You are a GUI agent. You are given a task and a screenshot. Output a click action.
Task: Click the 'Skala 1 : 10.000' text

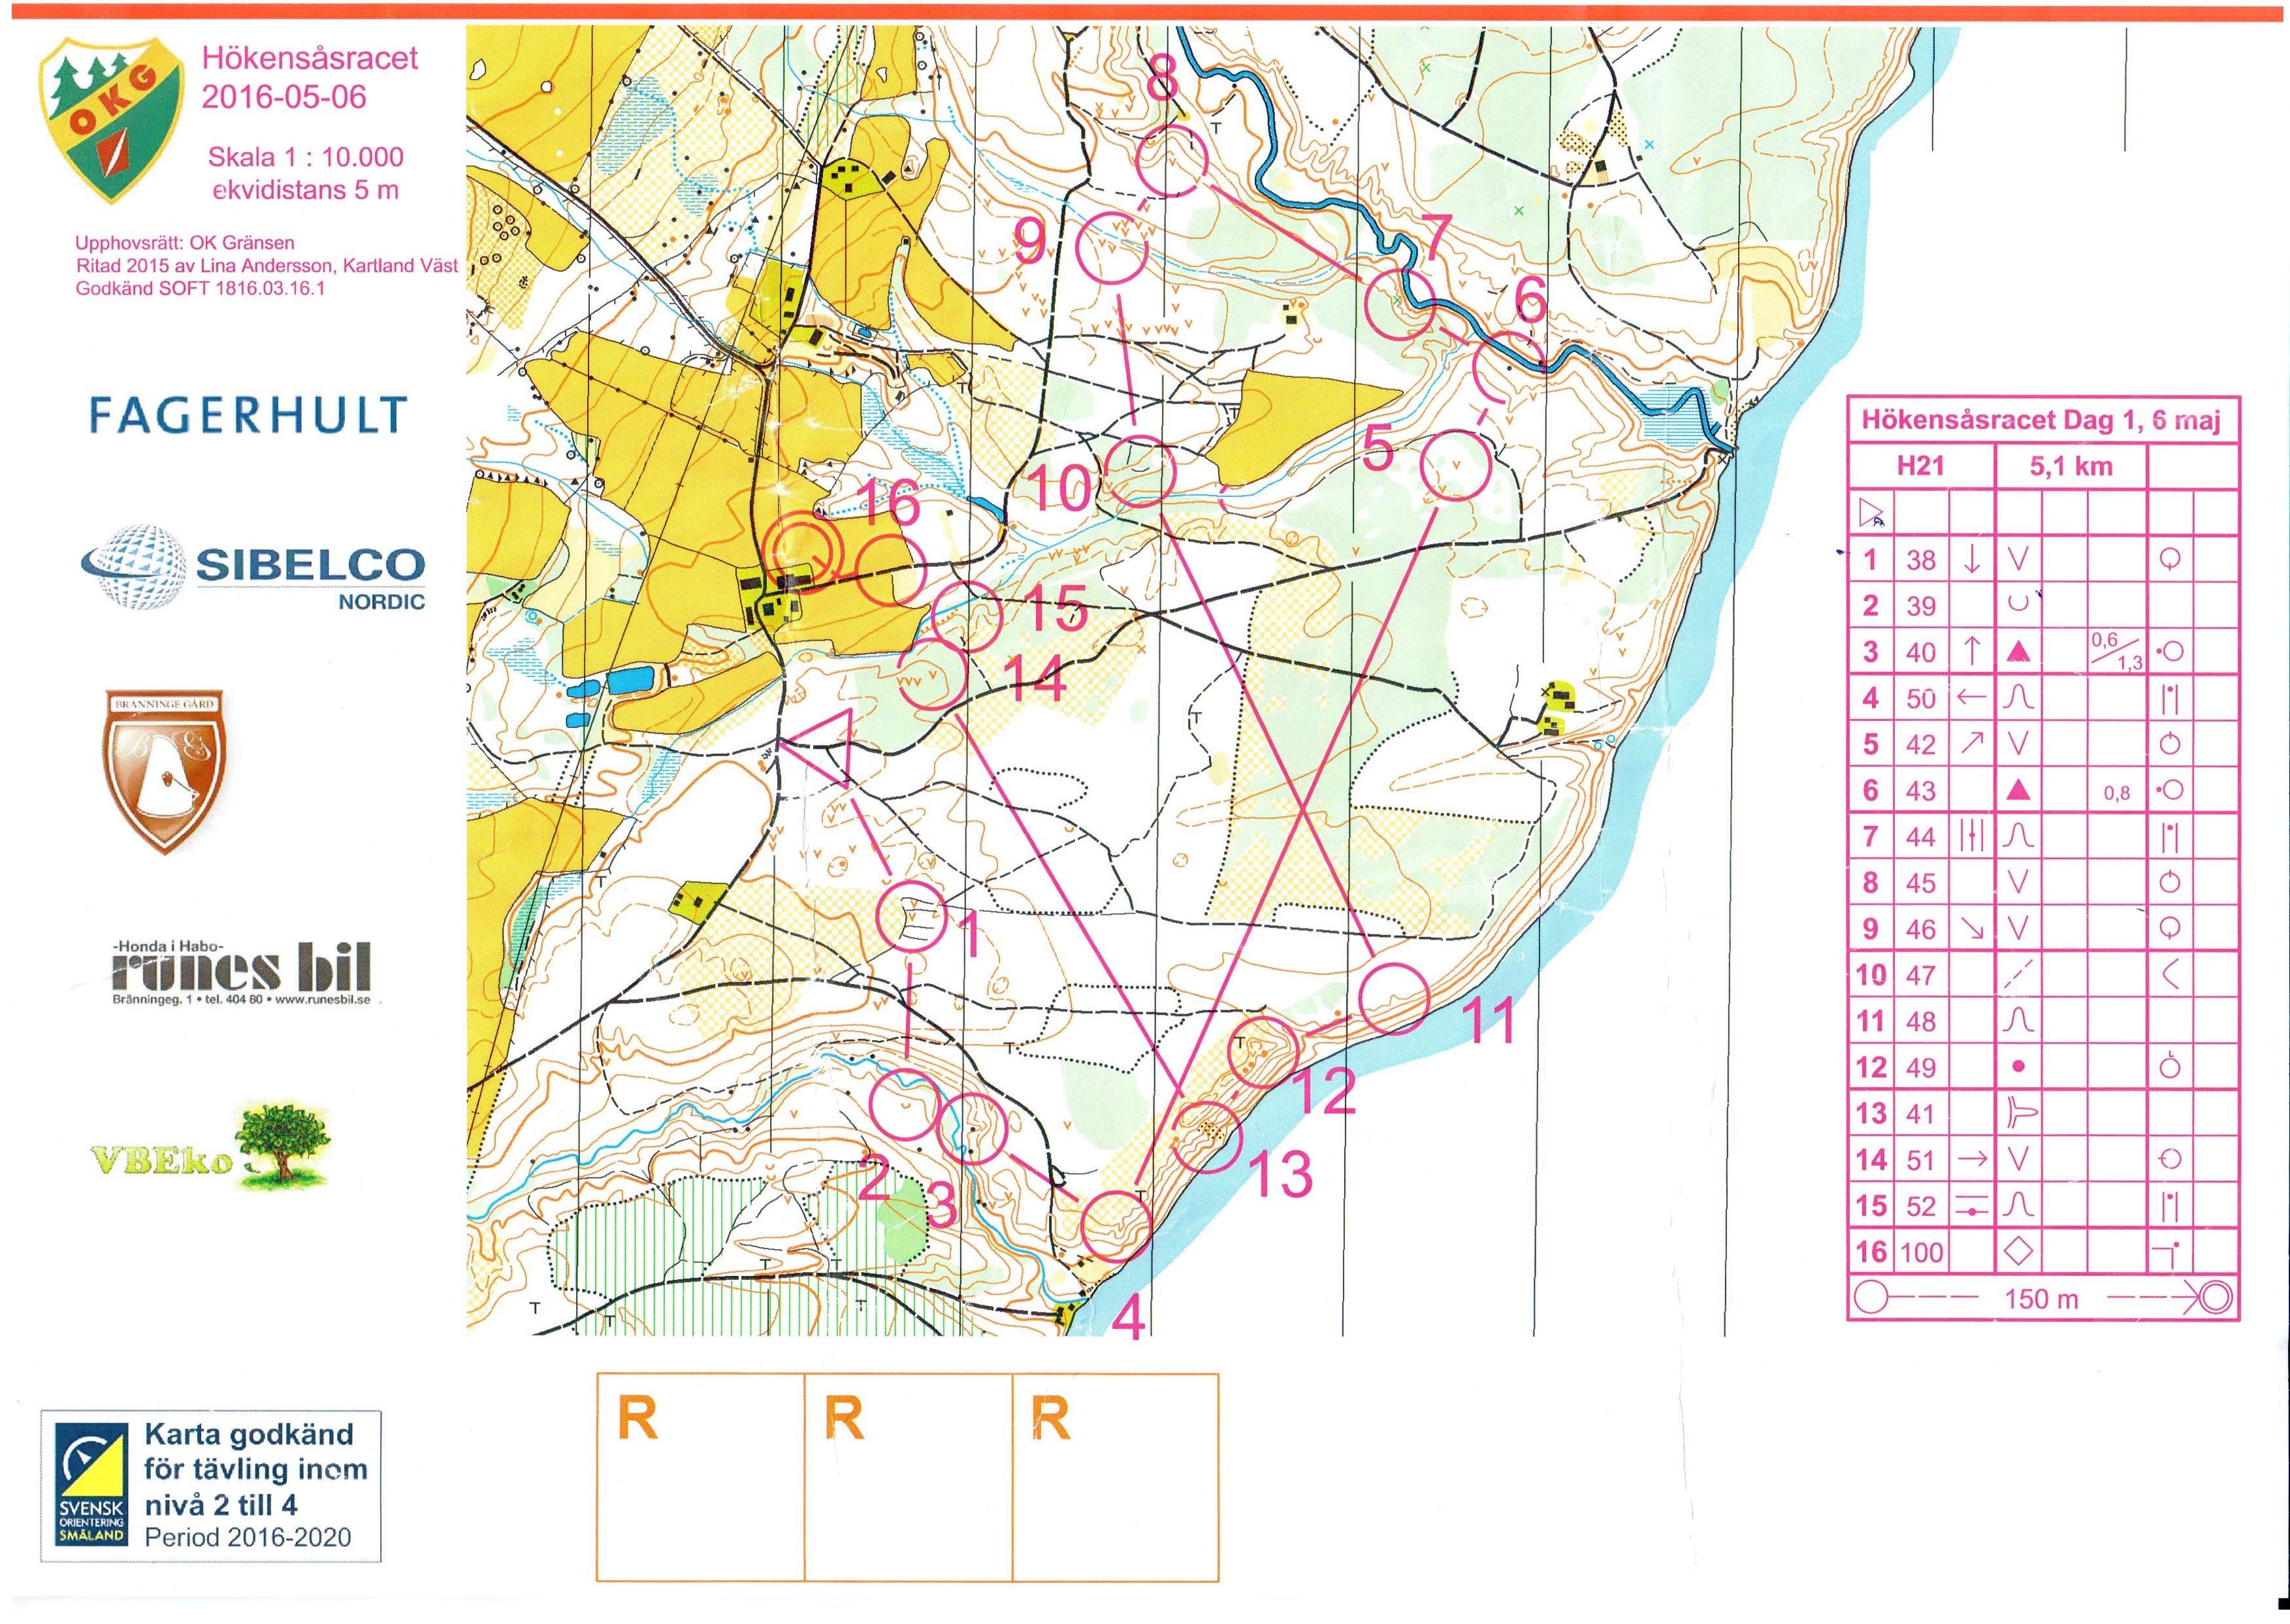306,157
